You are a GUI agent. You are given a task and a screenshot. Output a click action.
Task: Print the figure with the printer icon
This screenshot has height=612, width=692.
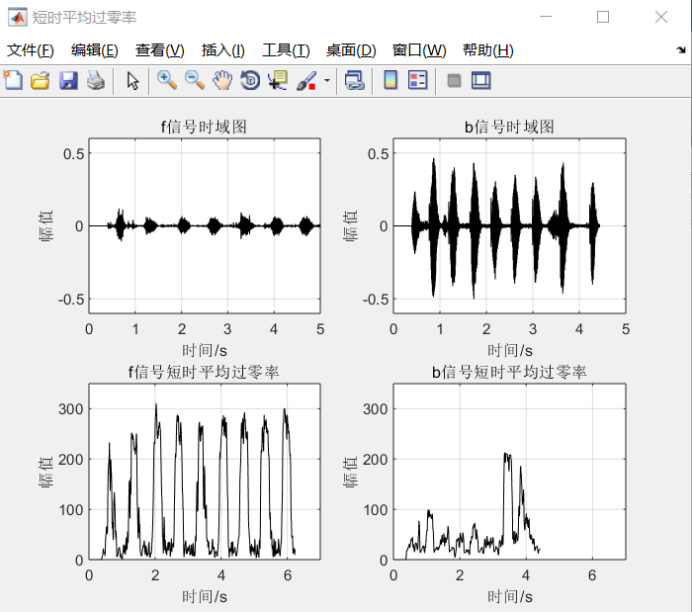pos(96,81)
